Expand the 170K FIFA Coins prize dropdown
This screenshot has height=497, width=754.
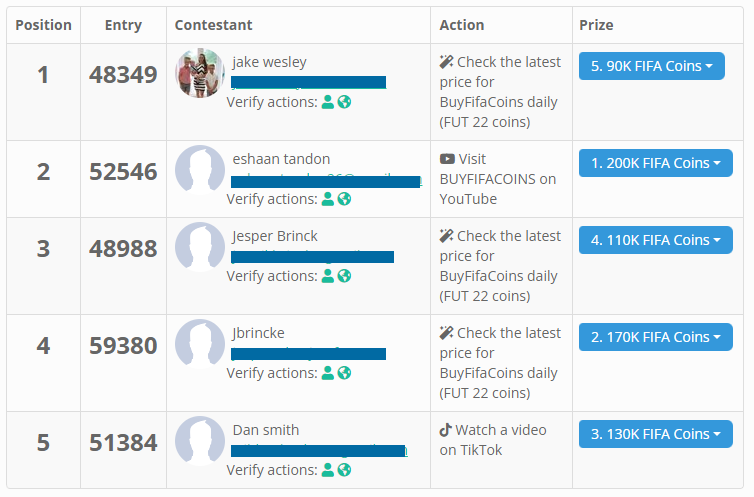(655, 337)
